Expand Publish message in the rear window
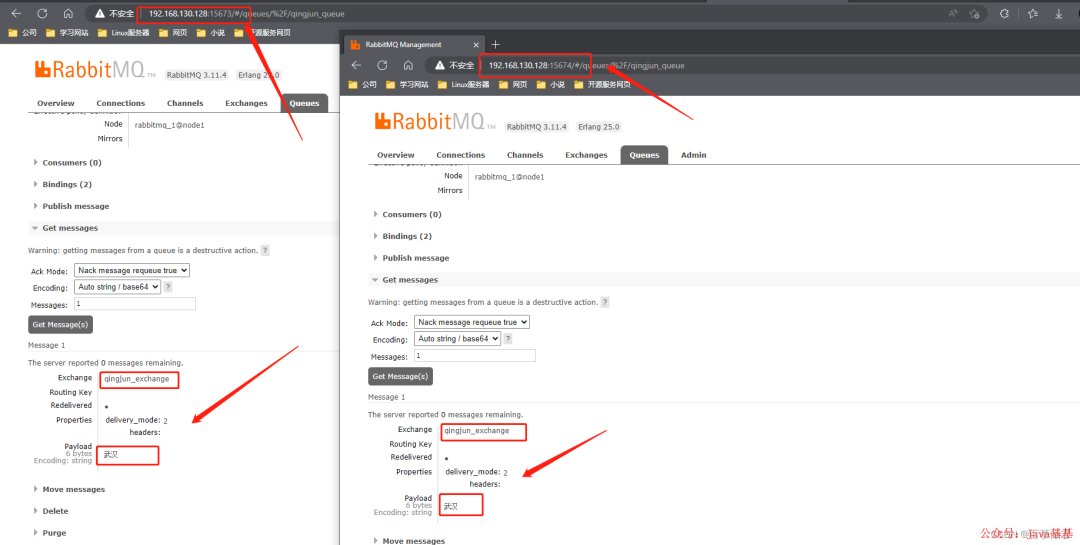 tap(72, 206)
